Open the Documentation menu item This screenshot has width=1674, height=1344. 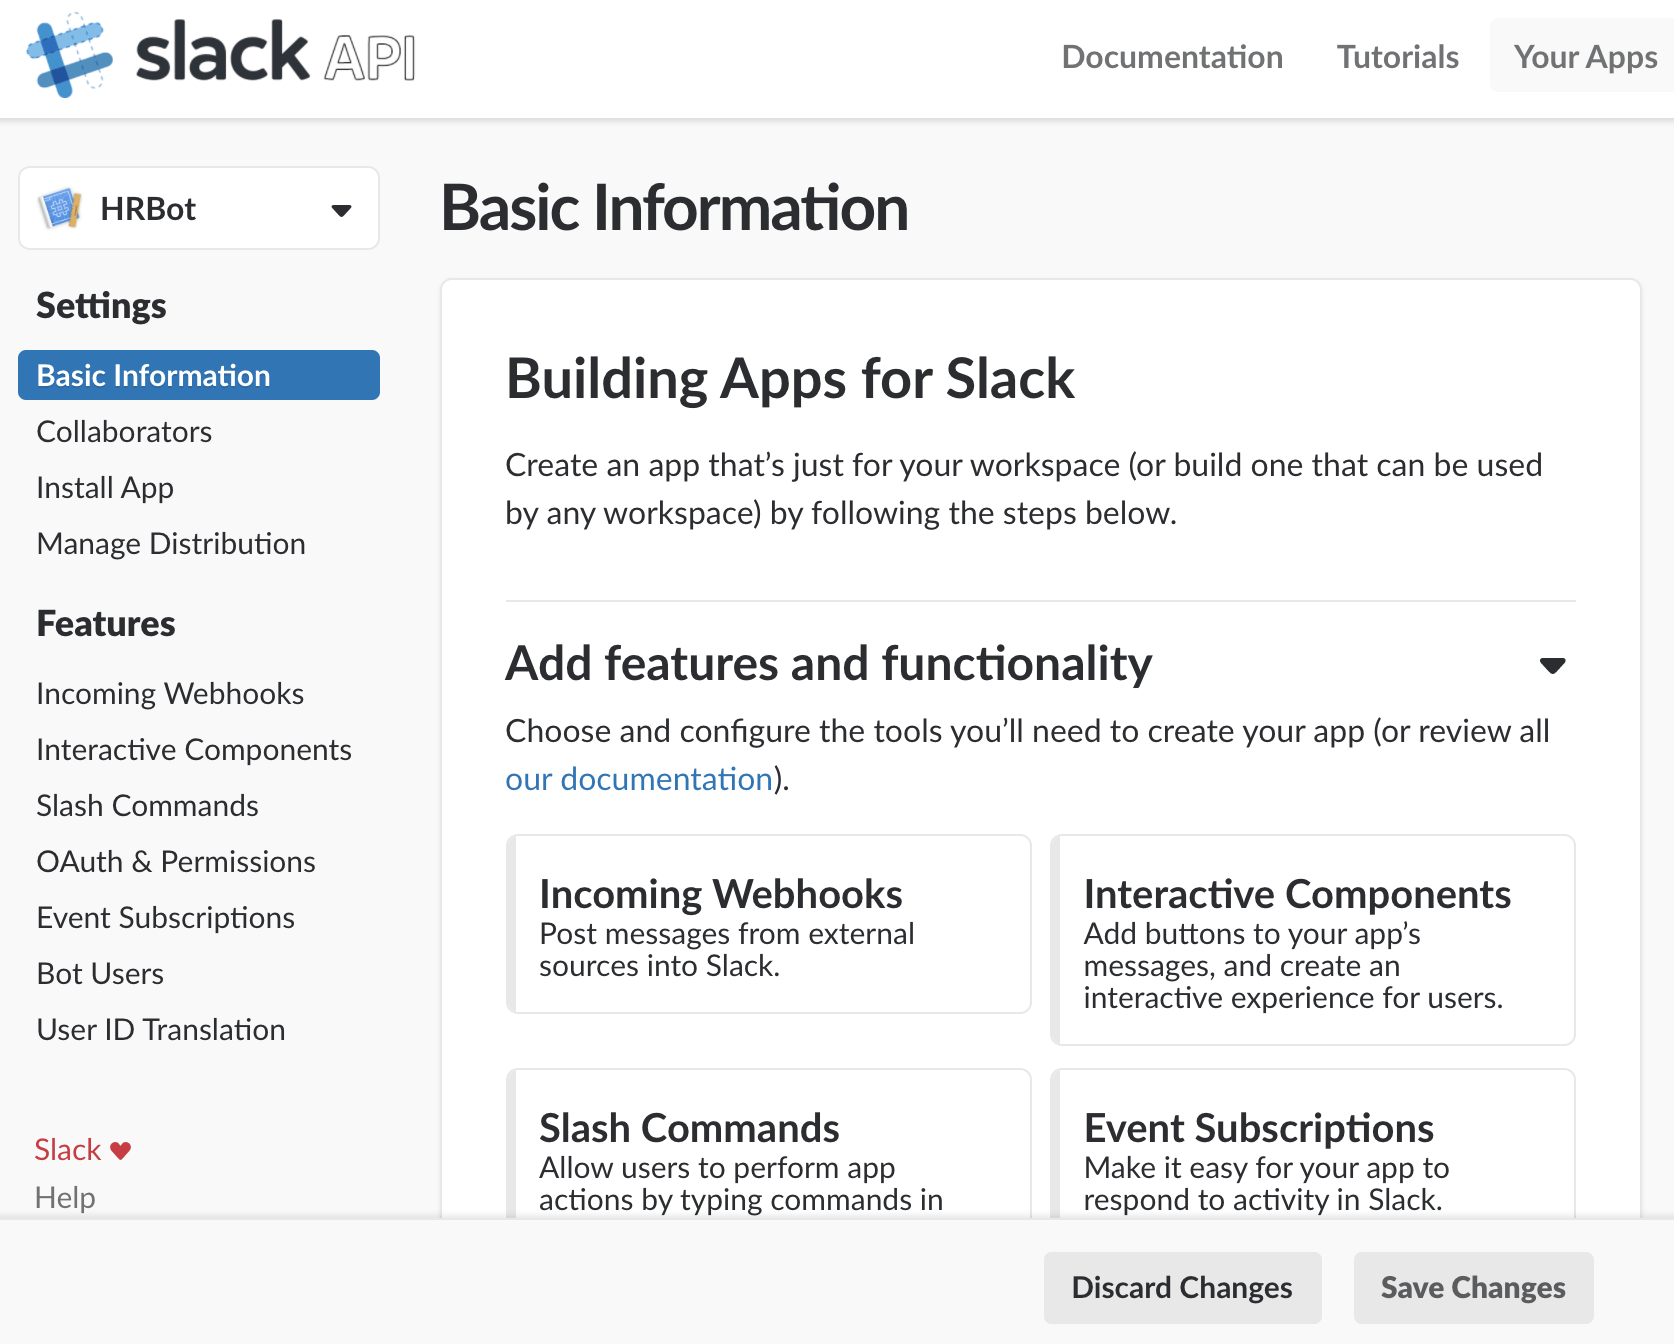coord(1171,57)
